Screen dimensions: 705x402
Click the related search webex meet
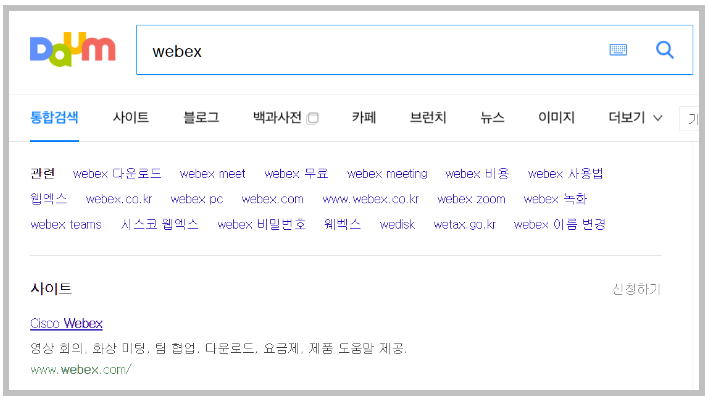point(213,174)
